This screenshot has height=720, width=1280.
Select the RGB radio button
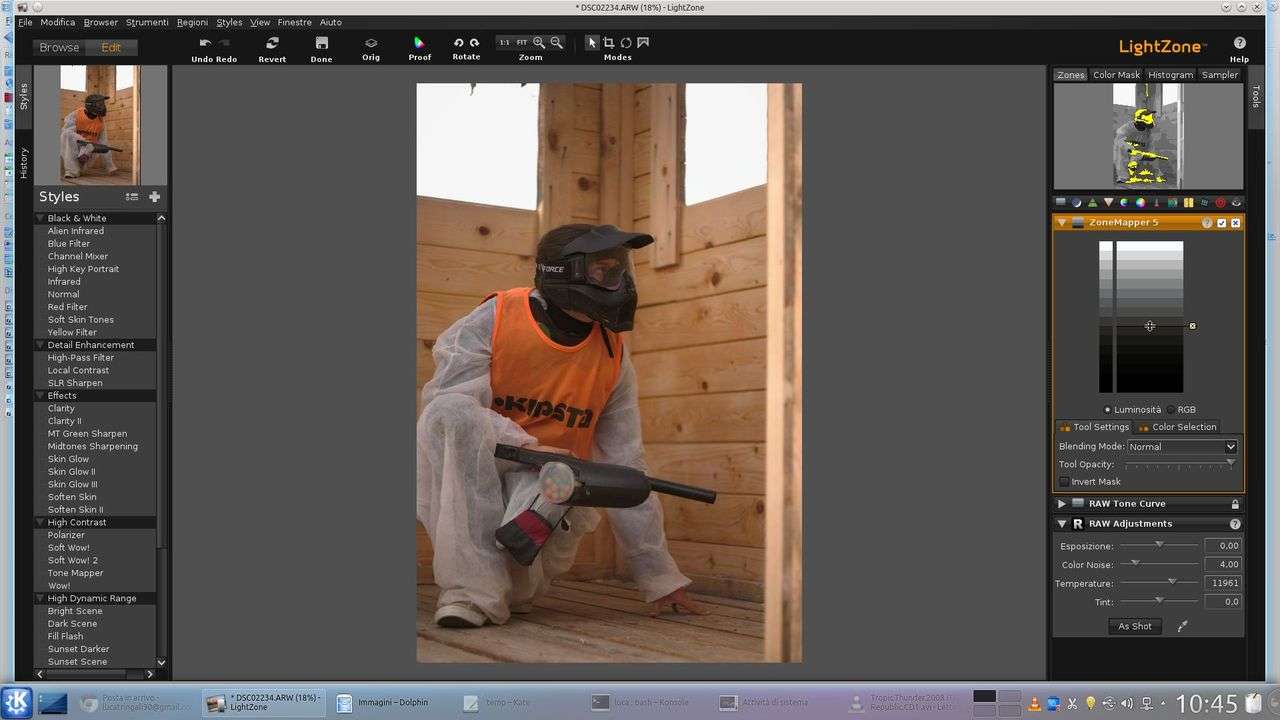pos(1171,410)
